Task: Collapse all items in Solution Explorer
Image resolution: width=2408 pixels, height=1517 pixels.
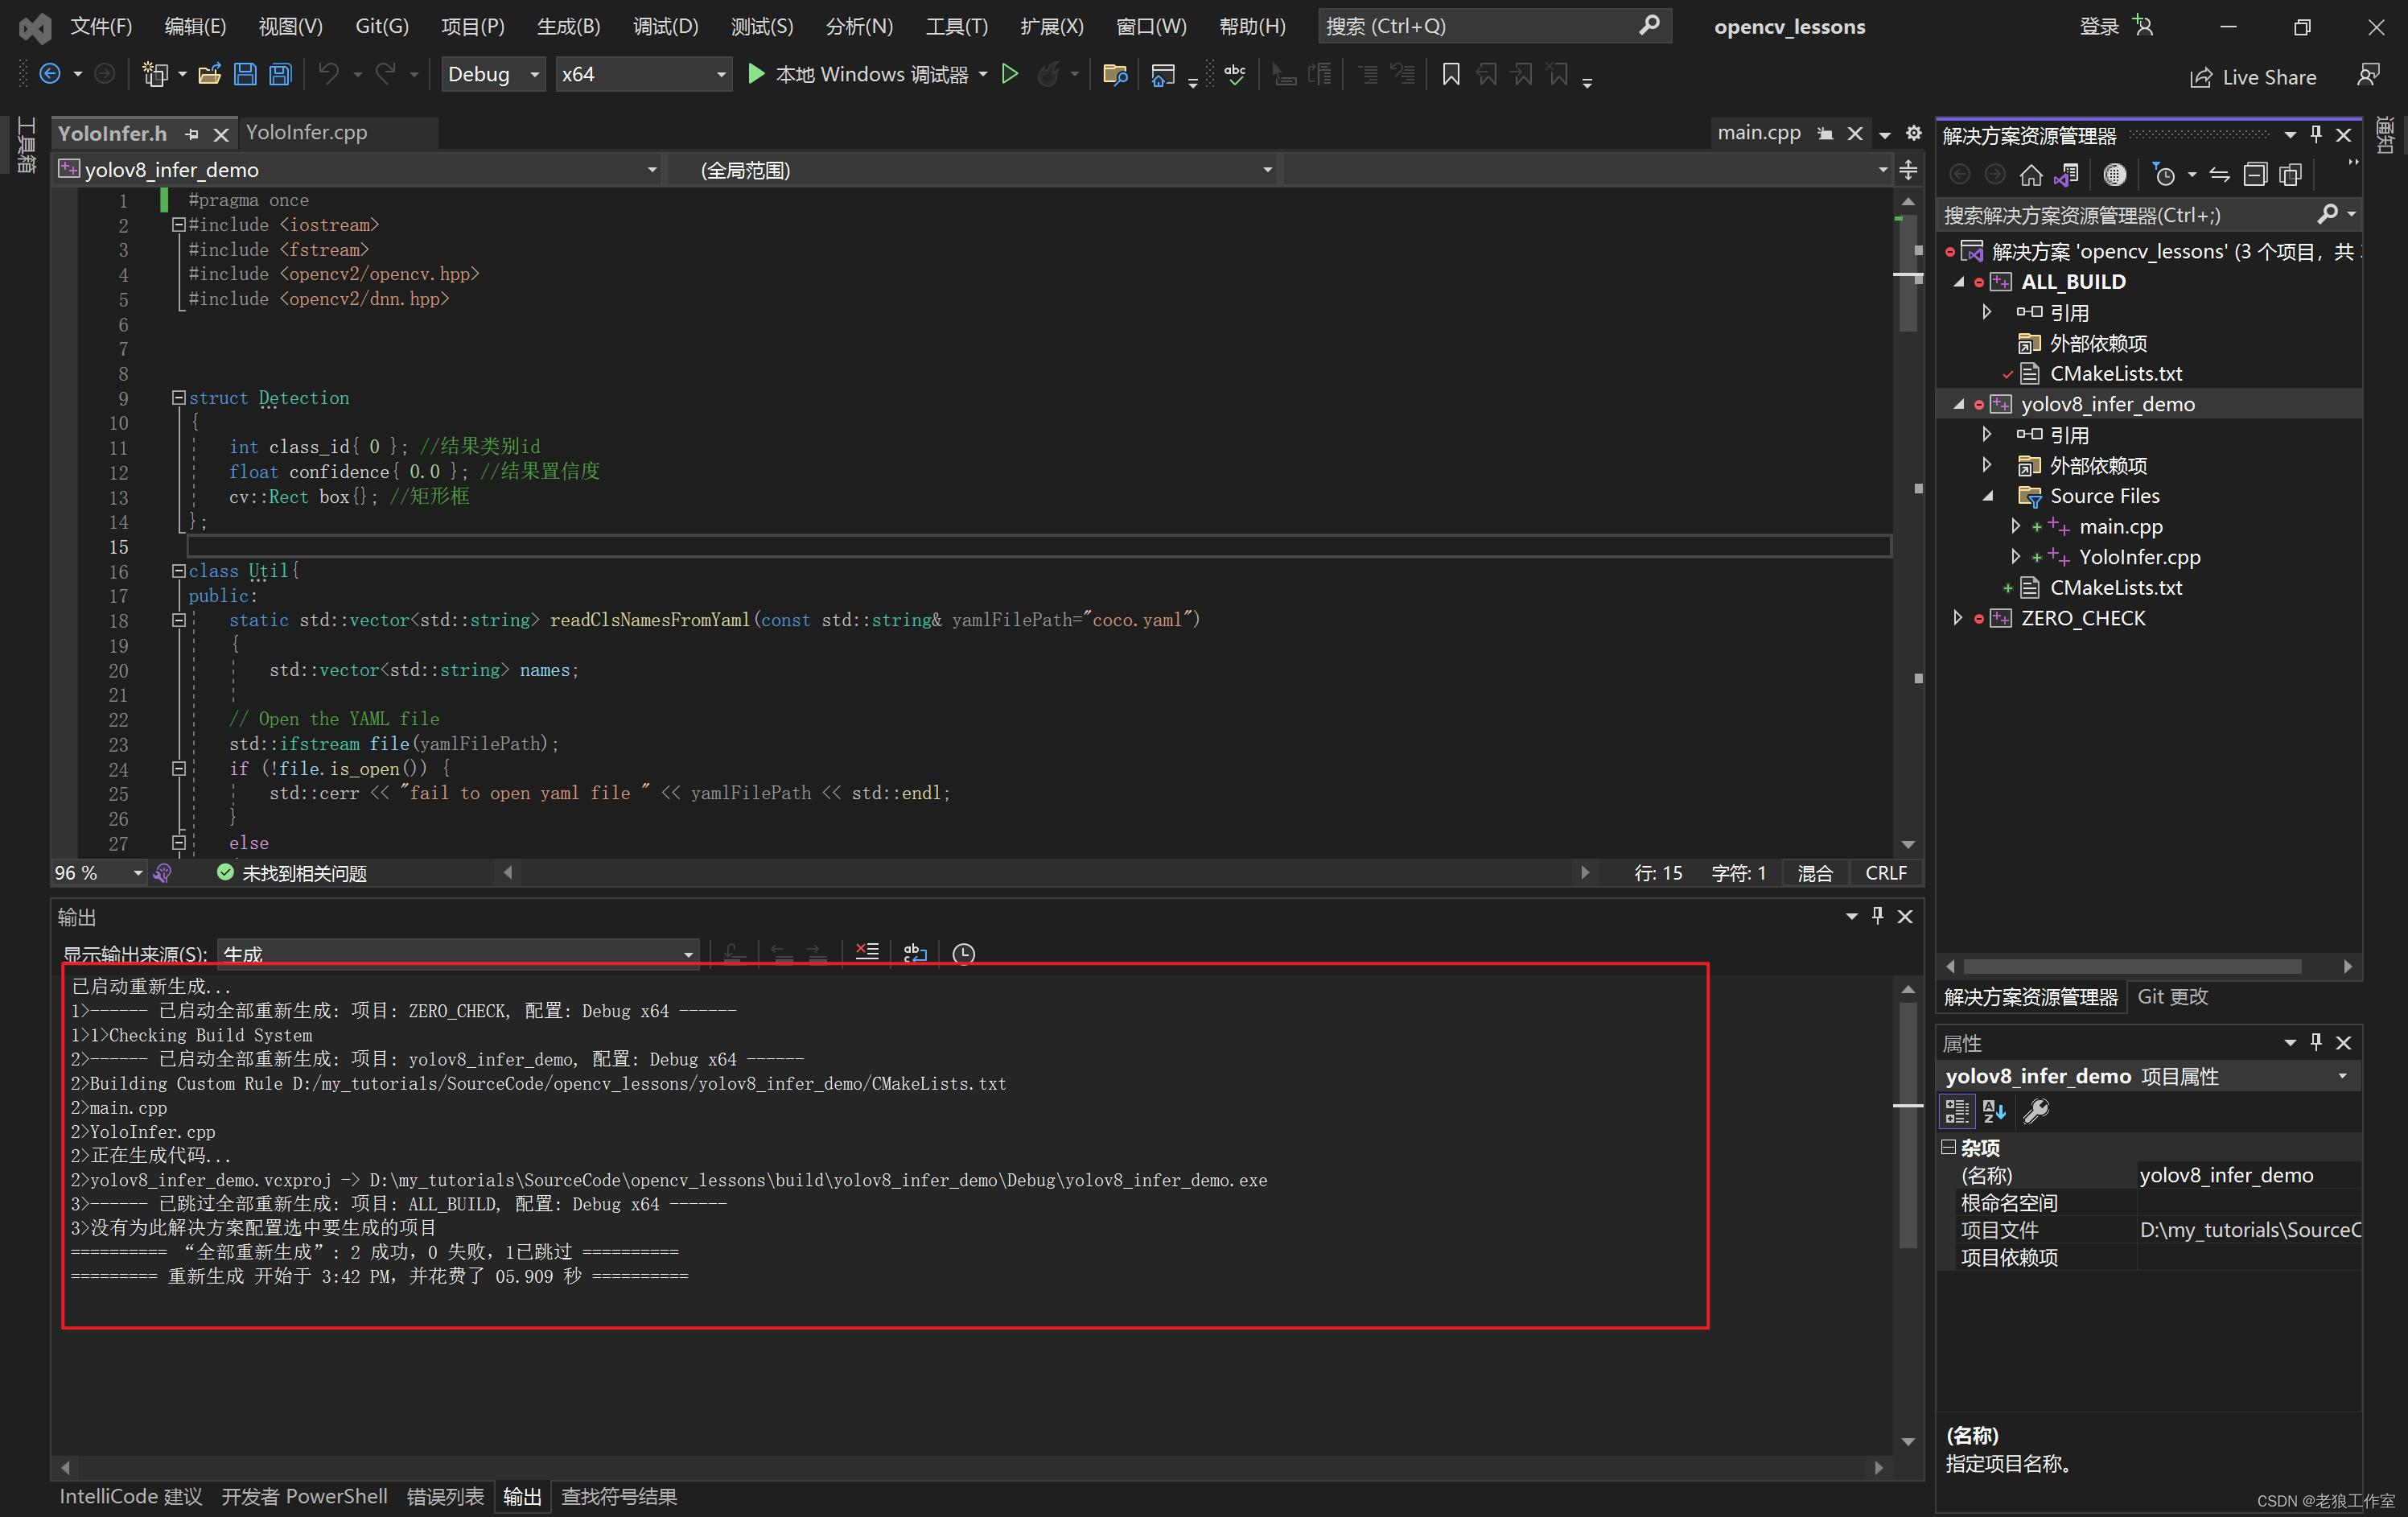Action: coord(2255,175)
